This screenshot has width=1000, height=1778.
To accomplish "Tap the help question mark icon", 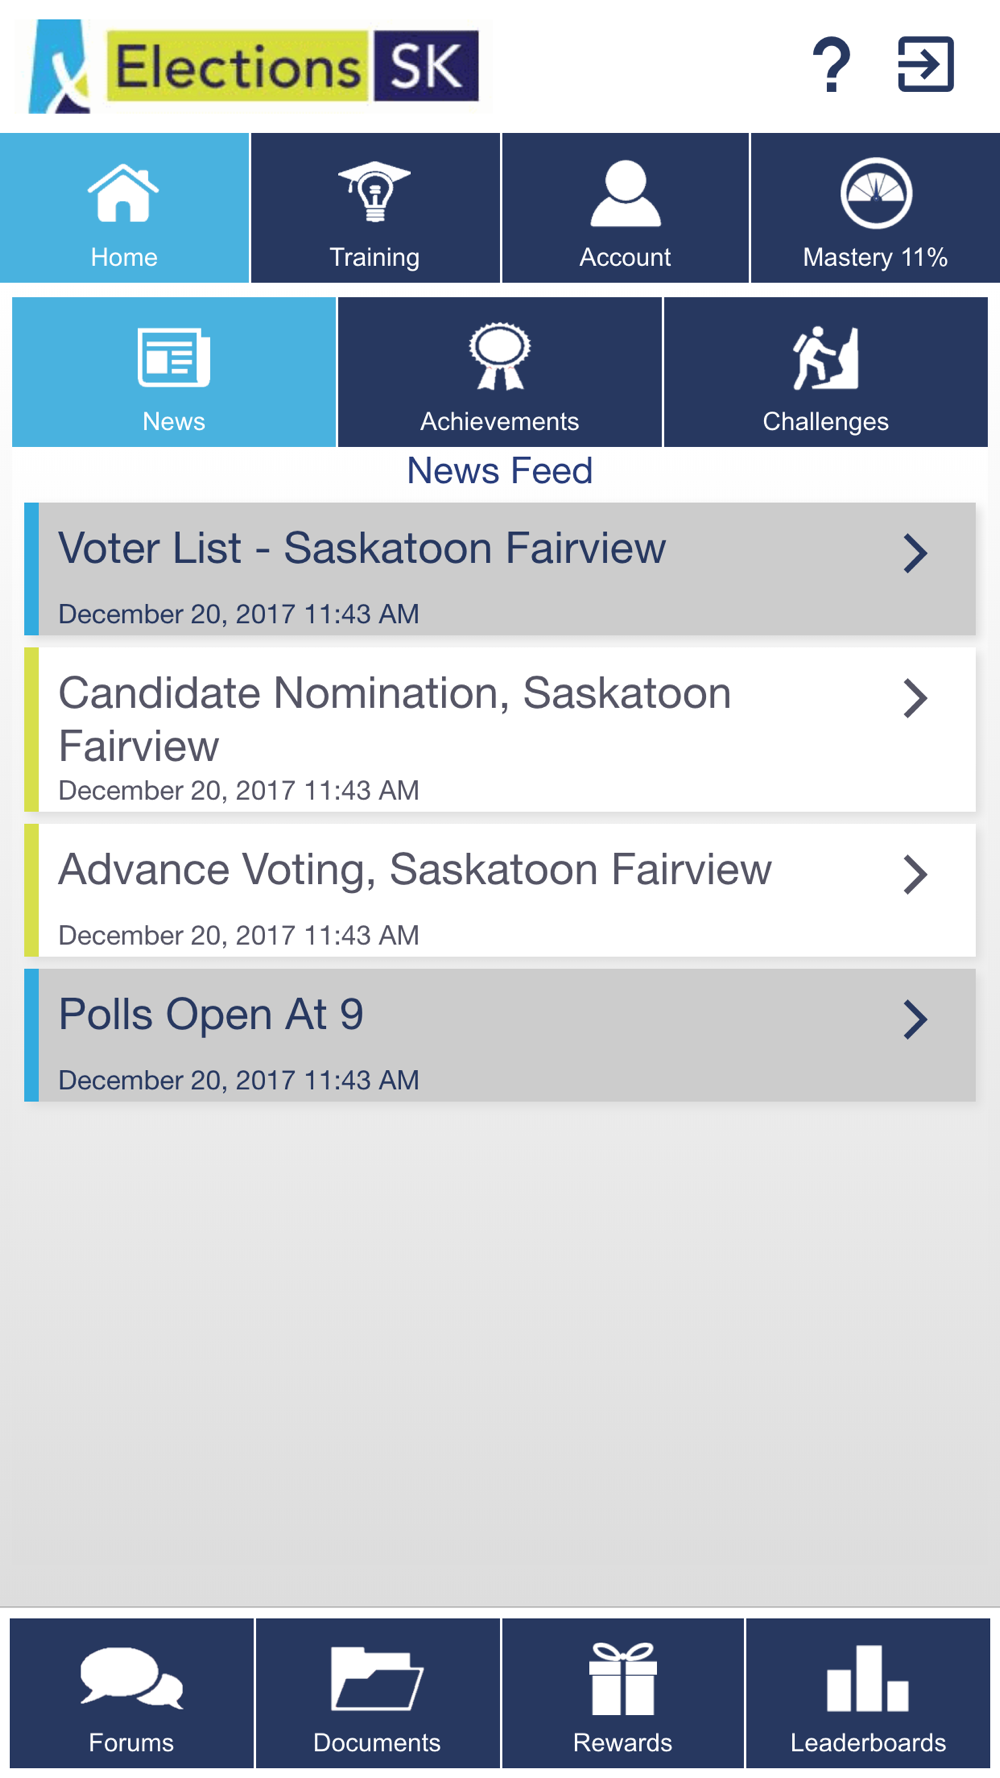I will (x=831, y=65).
